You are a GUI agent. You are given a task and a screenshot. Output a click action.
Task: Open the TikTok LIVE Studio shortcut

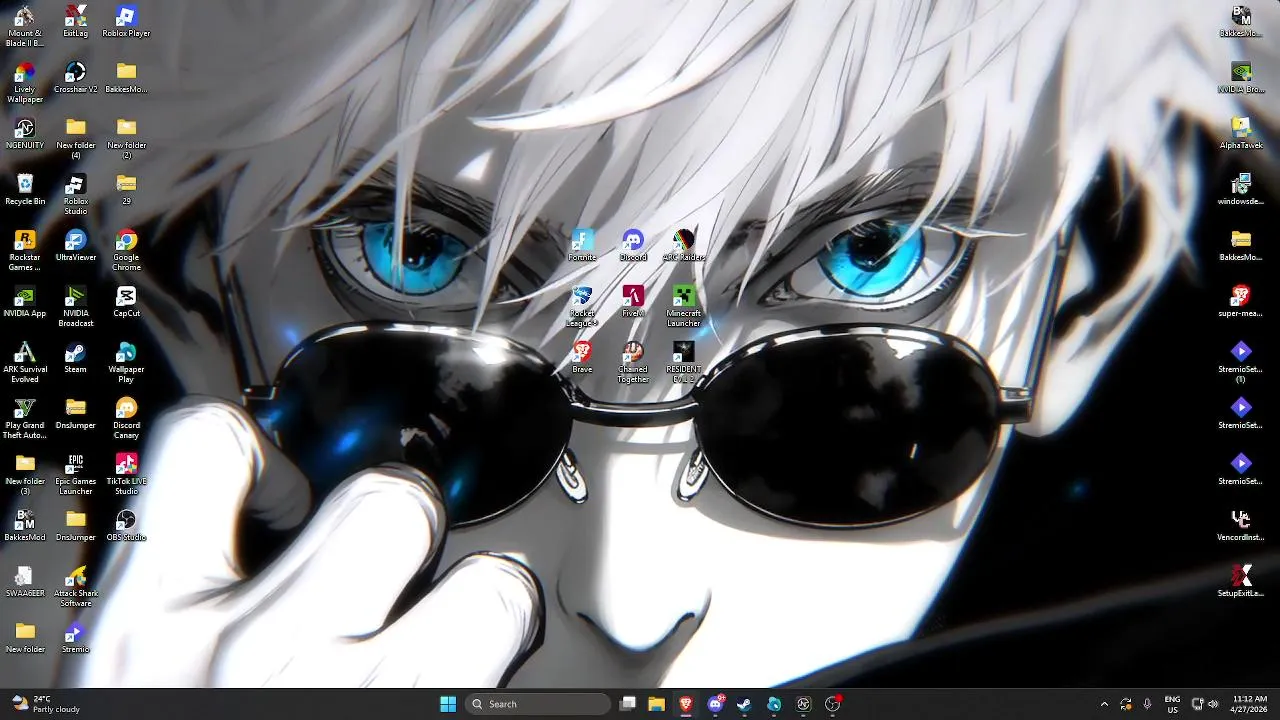tap(126, 475)
